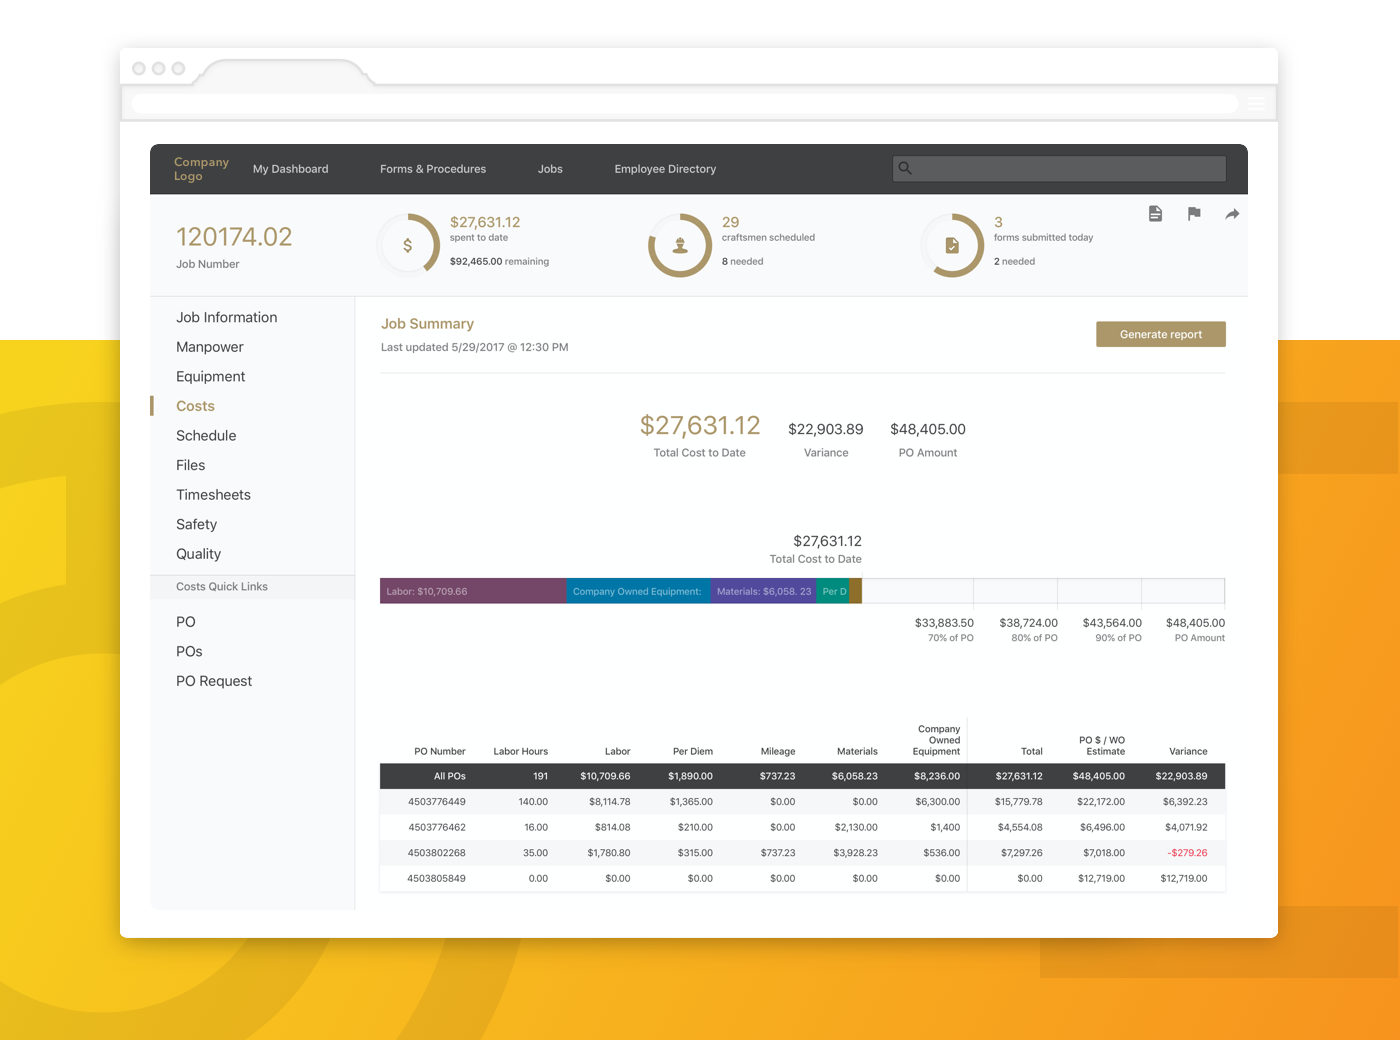The image size is (1400, 1040).
Task: Select Timesheets in sidebar
Action: 213,494
